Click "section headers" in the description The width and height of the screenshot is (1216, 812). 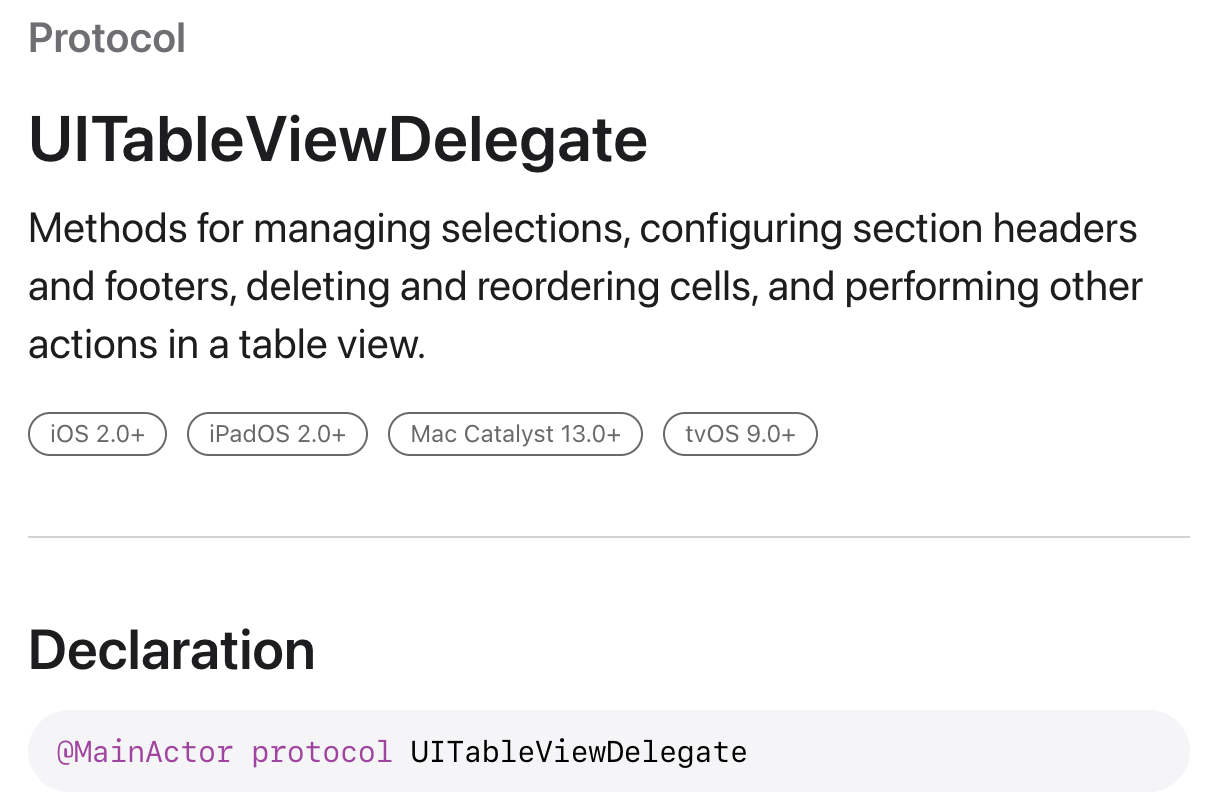[x=994, y=229]
